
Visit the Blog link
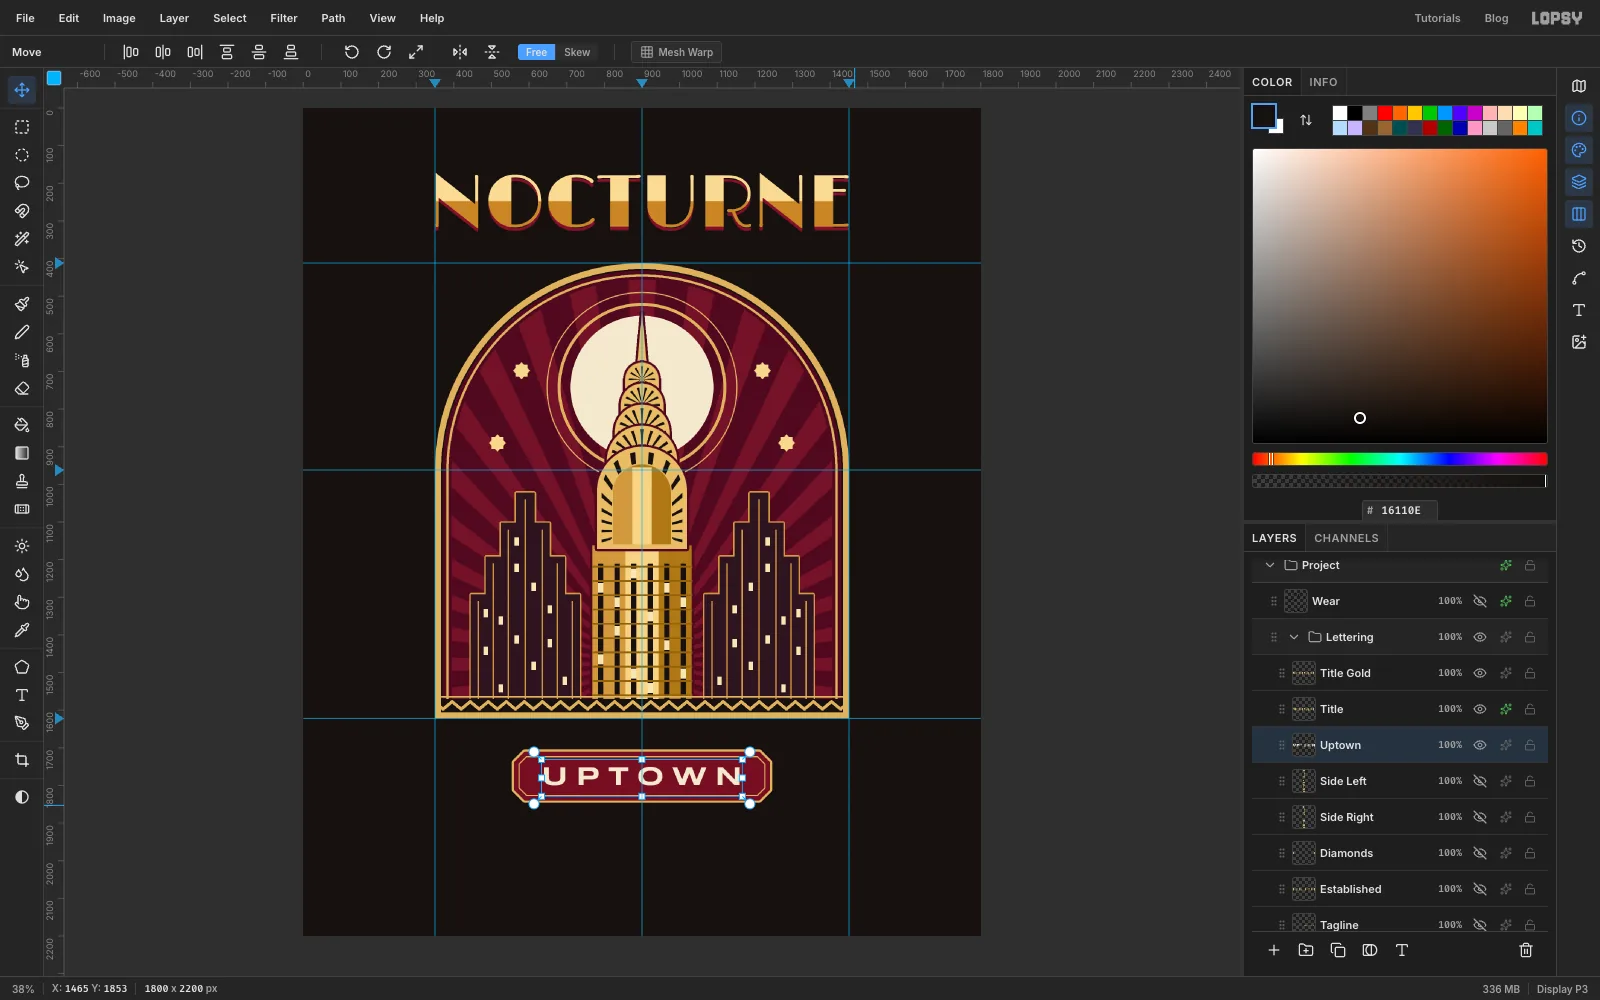click(1496, 18)
